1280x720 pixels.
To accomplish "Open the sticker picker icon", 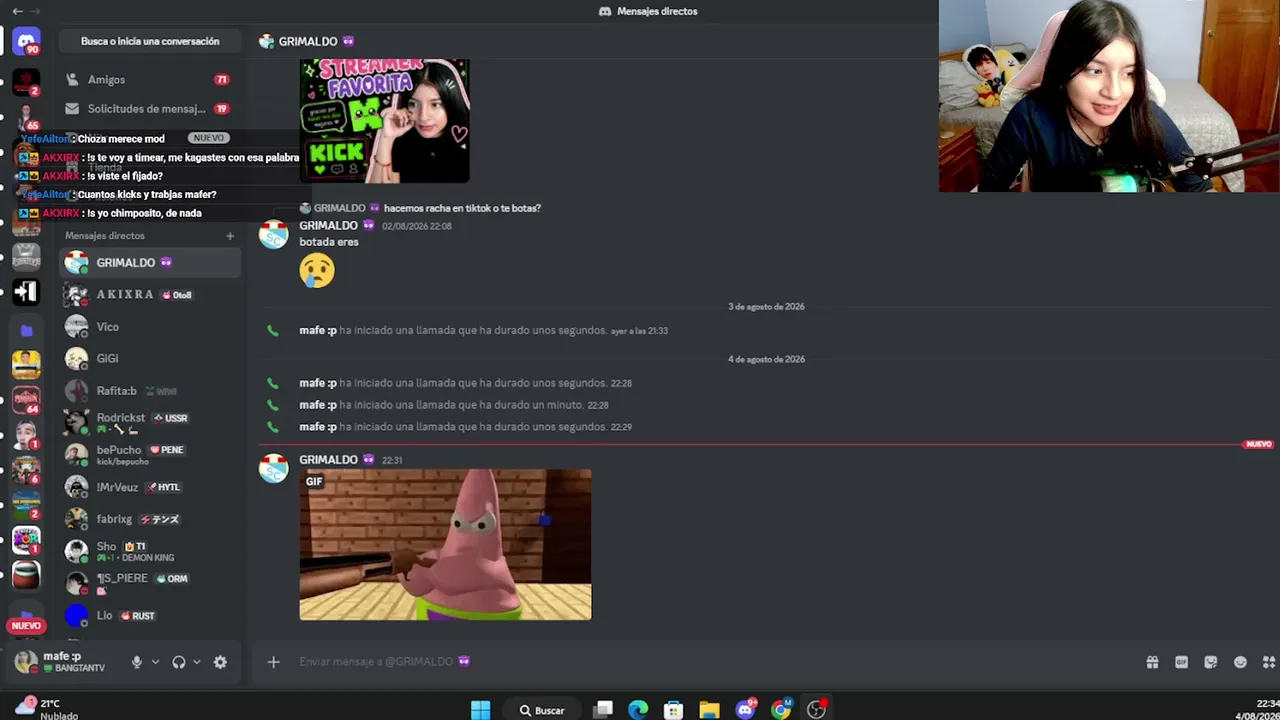I will 1211,662.
